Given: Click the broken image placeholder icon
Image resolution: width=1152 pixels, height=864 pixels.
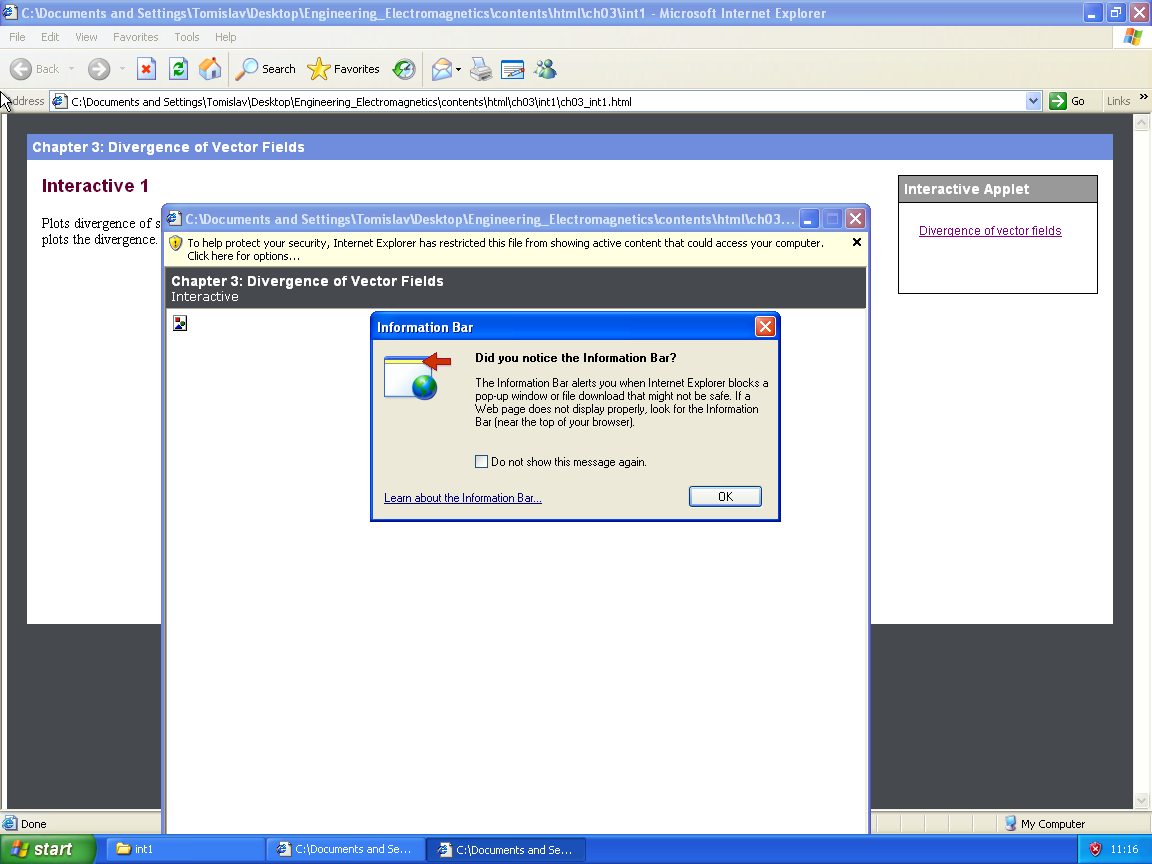Looking at the screenshot, I should 180,323.
